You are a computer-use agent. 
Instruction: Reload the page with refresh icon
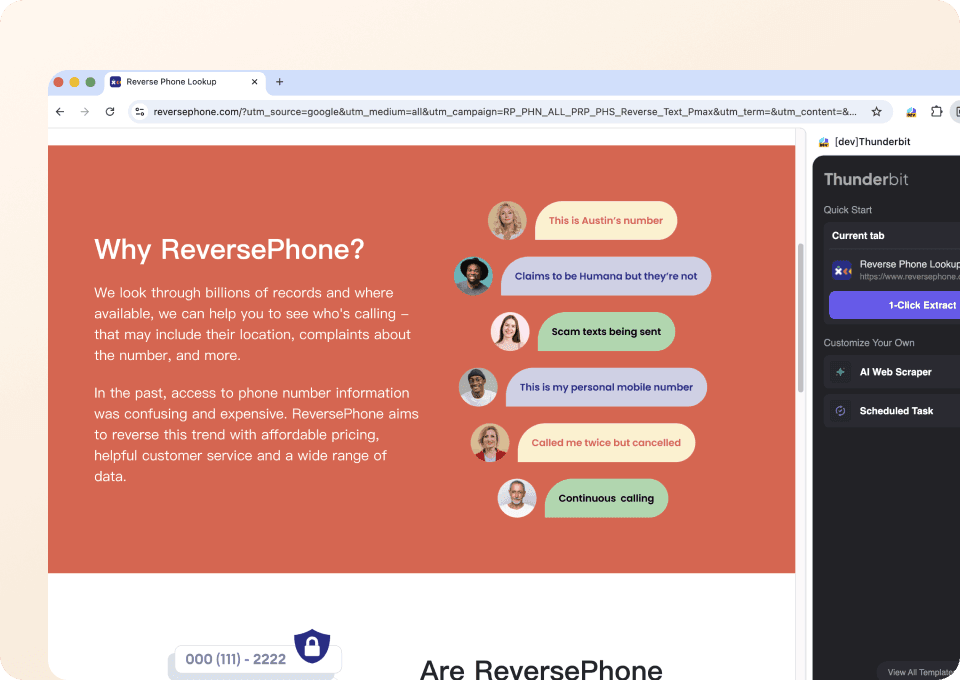110,111
